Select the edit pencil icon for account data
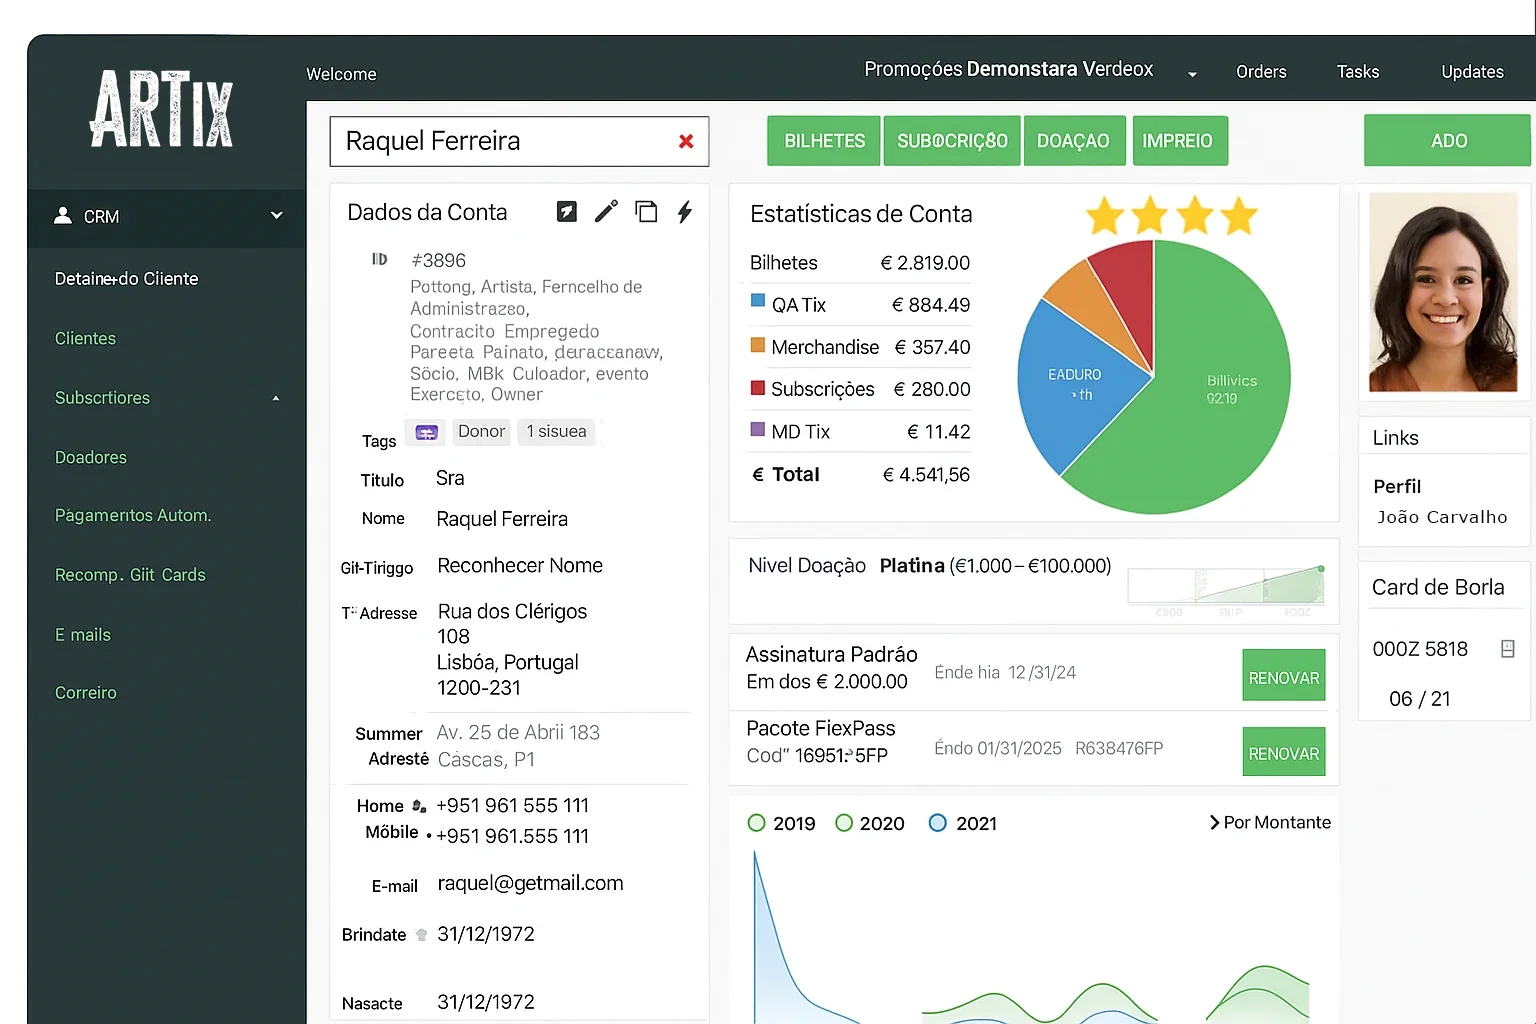The image size is (1536, 1024). tap(606, 211)
